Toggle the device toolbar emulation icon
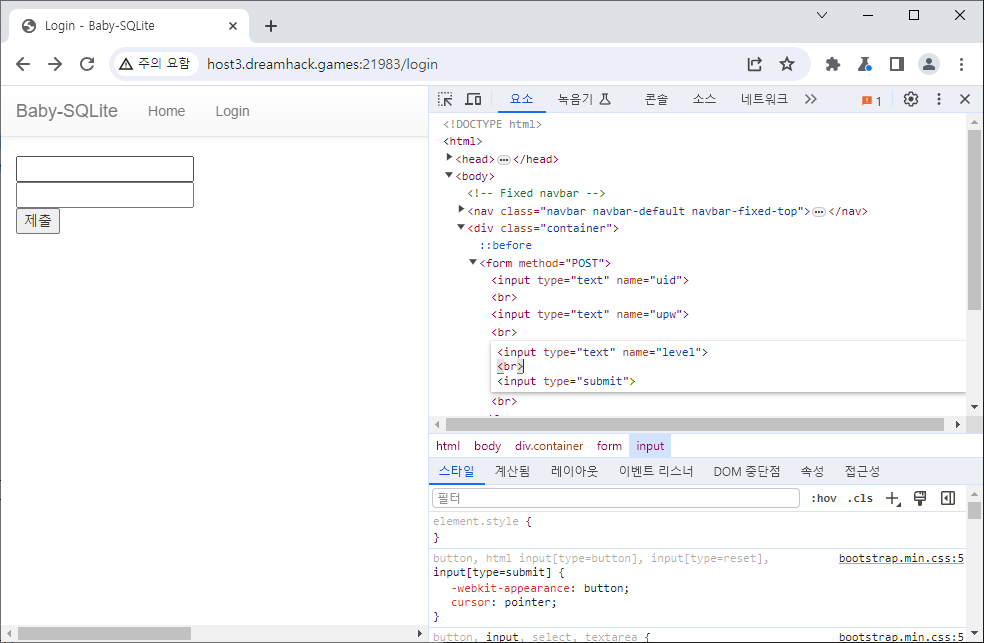984x643 pixels. 473,99
